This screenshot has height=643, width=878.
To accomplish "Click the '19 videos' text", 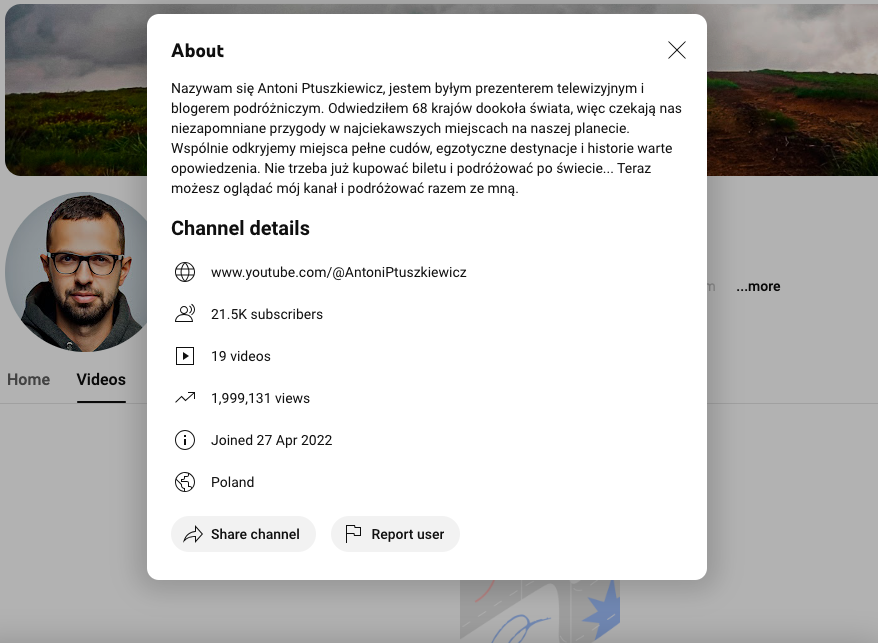I will click(x=241, y=356).
